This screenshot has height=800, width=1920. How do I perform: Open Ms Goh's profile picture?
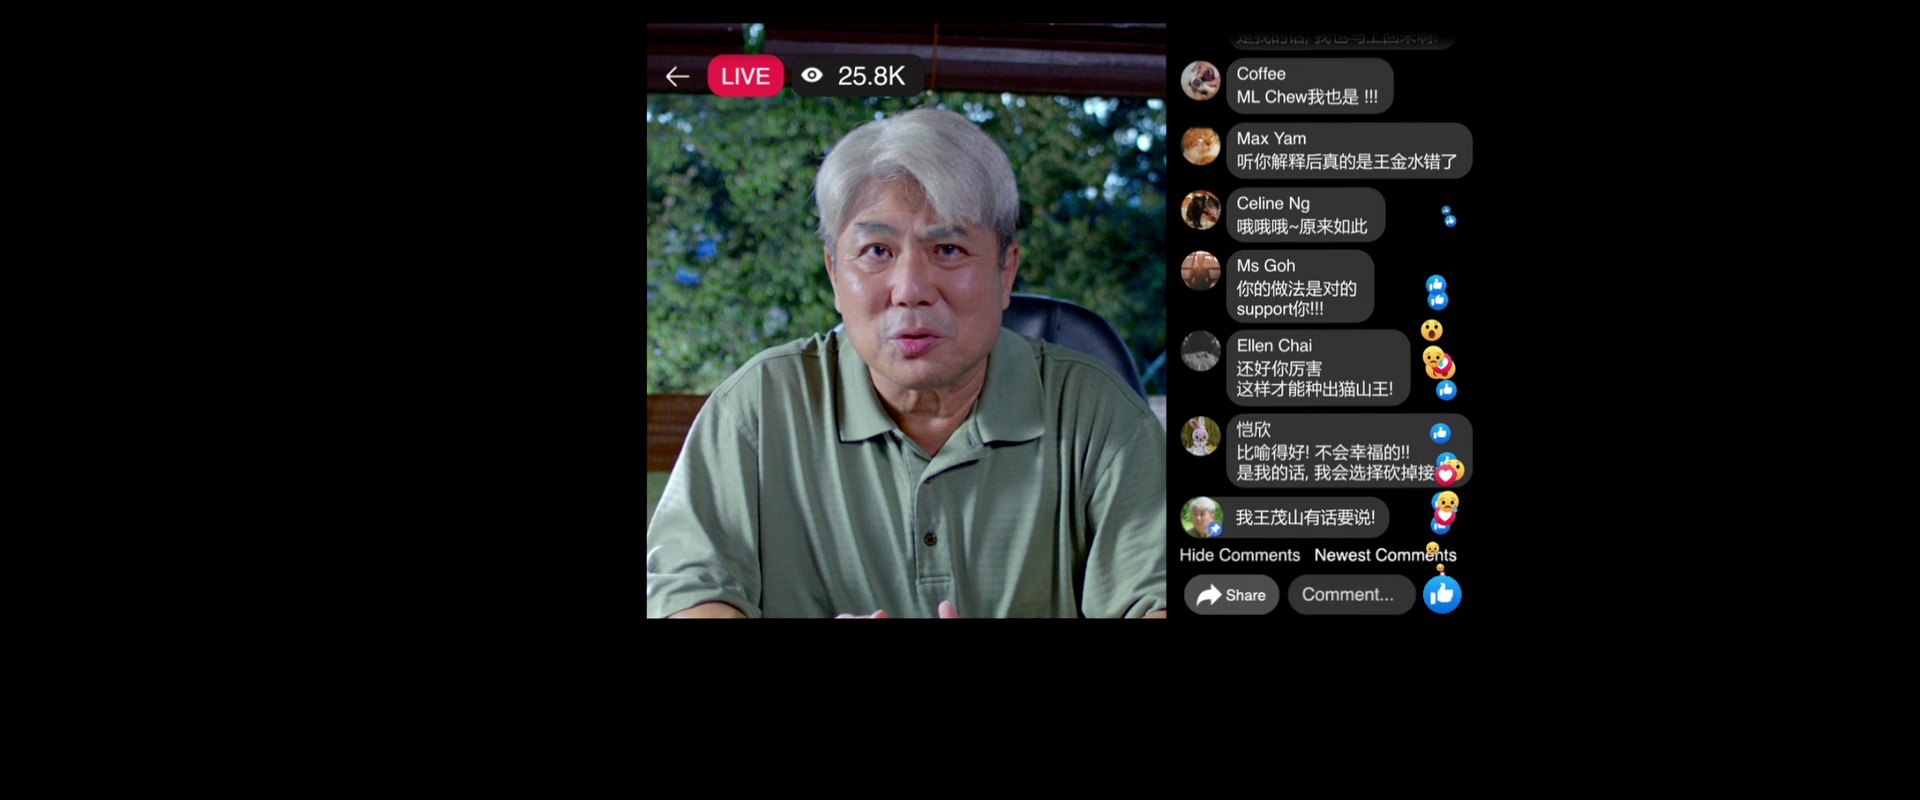pyautogui.click(x=1200, y=270)
